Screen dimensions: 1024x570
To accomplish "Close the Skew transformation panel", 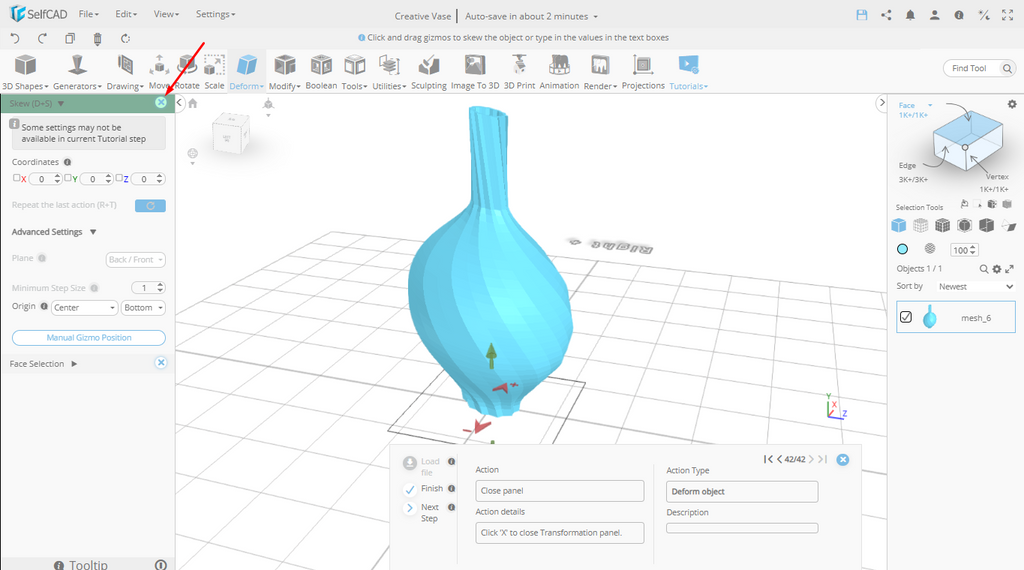I will pos(161,103).
